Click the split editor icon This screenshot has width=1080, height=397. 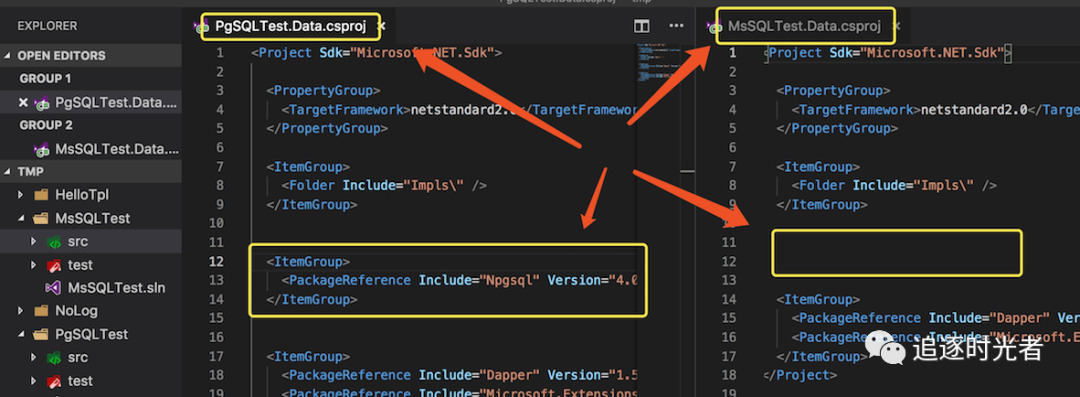tap(641, 26)
